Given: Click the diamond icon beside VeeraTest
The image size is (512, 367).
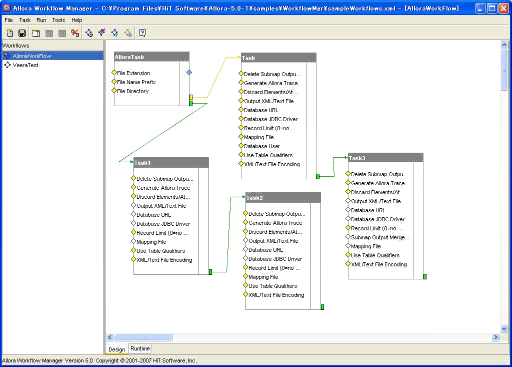Looking at the screenshot, I should coord(7,65).
